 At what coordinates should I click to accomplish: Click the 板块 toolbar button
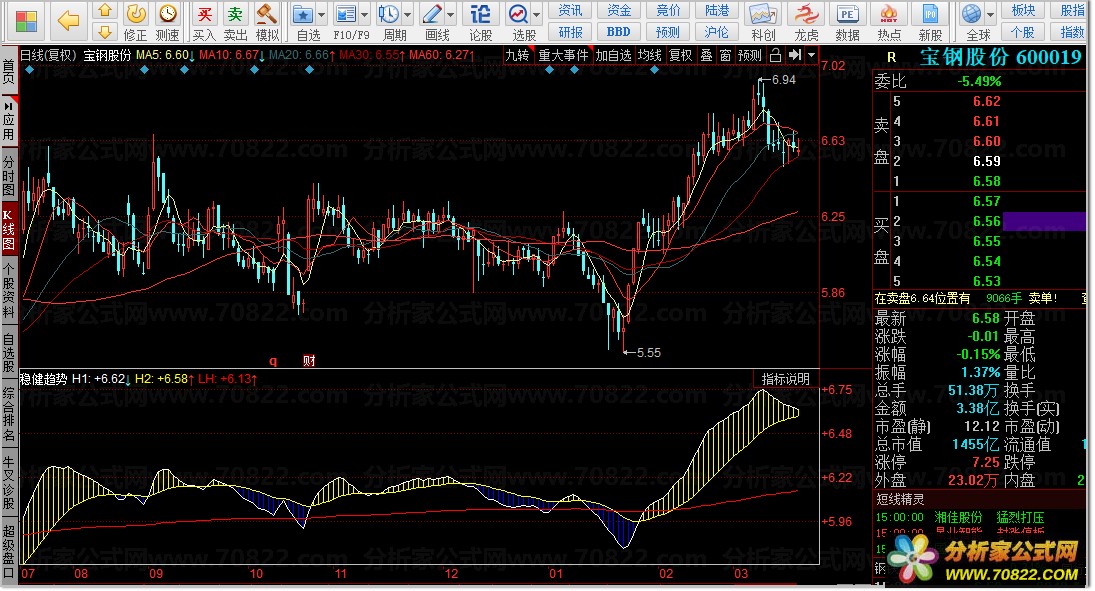coord(1023,10)
